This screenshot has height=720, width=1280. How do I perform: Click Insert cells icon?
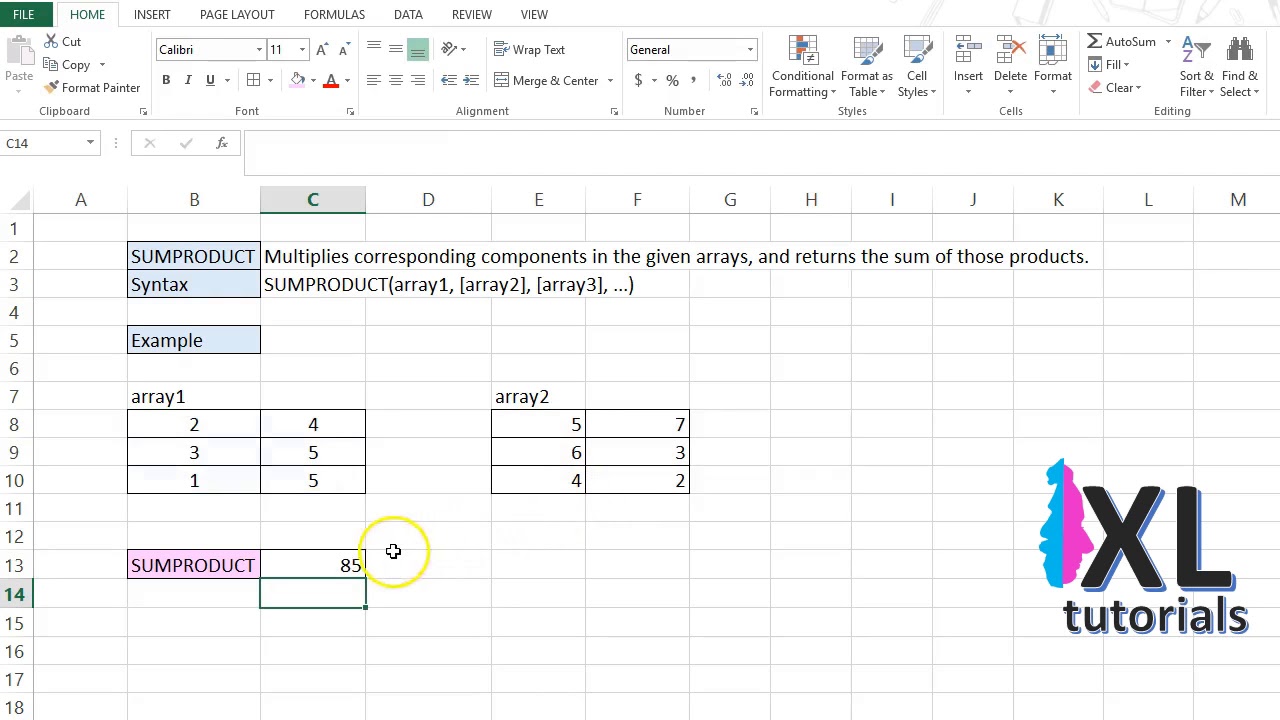point(968,50)
